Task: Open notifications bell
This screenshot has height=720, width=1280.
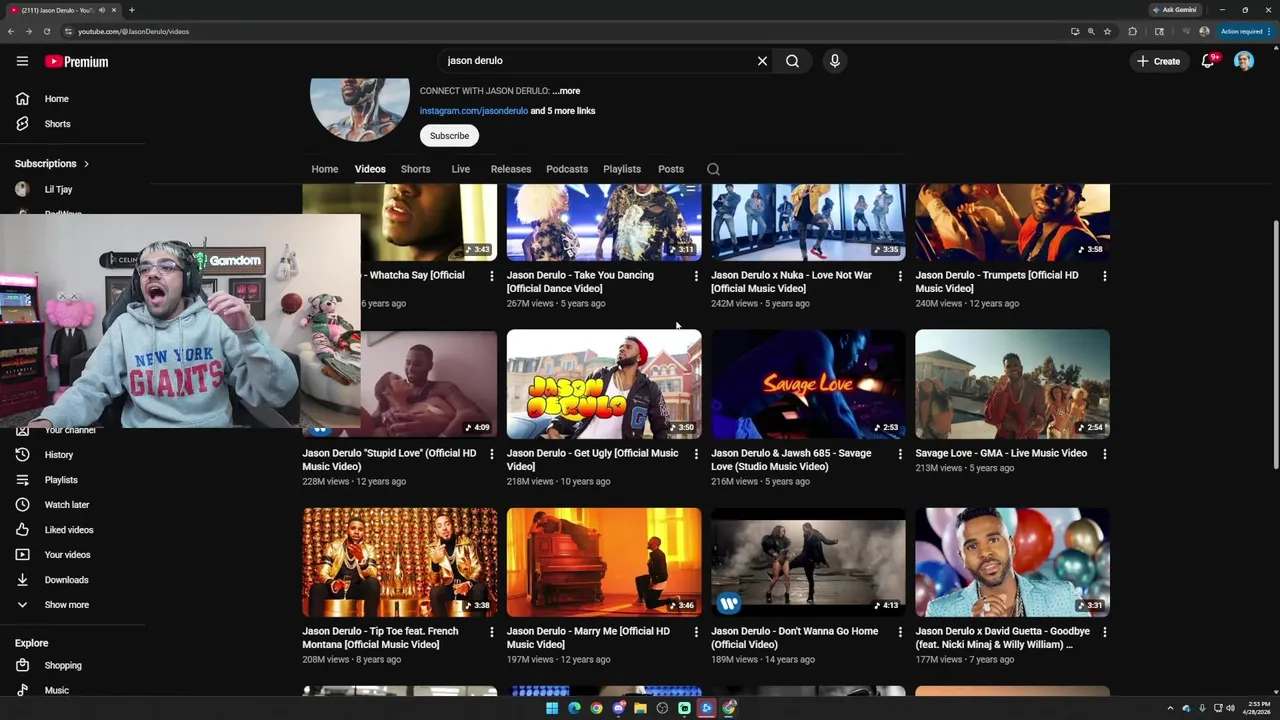Action: coord(1208,61)
